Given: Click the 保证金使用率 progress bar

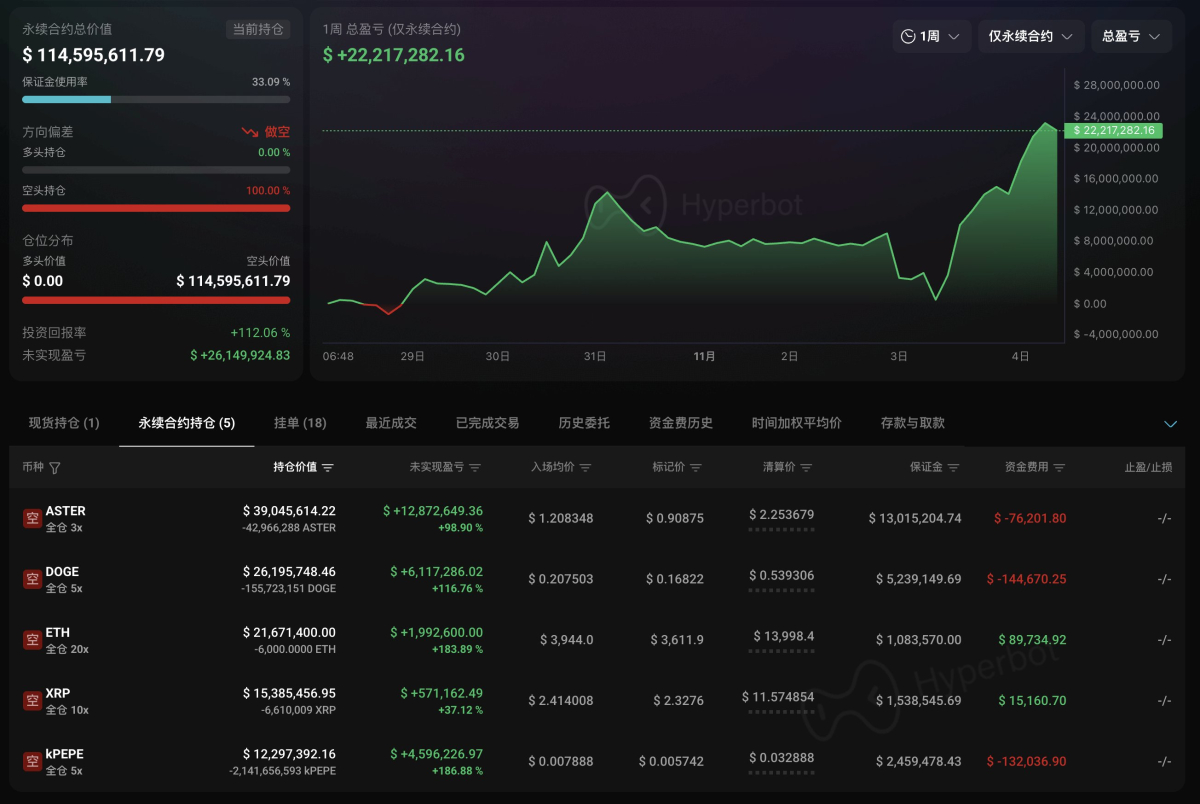Looking at the screenshot, I should click(156, 100).
